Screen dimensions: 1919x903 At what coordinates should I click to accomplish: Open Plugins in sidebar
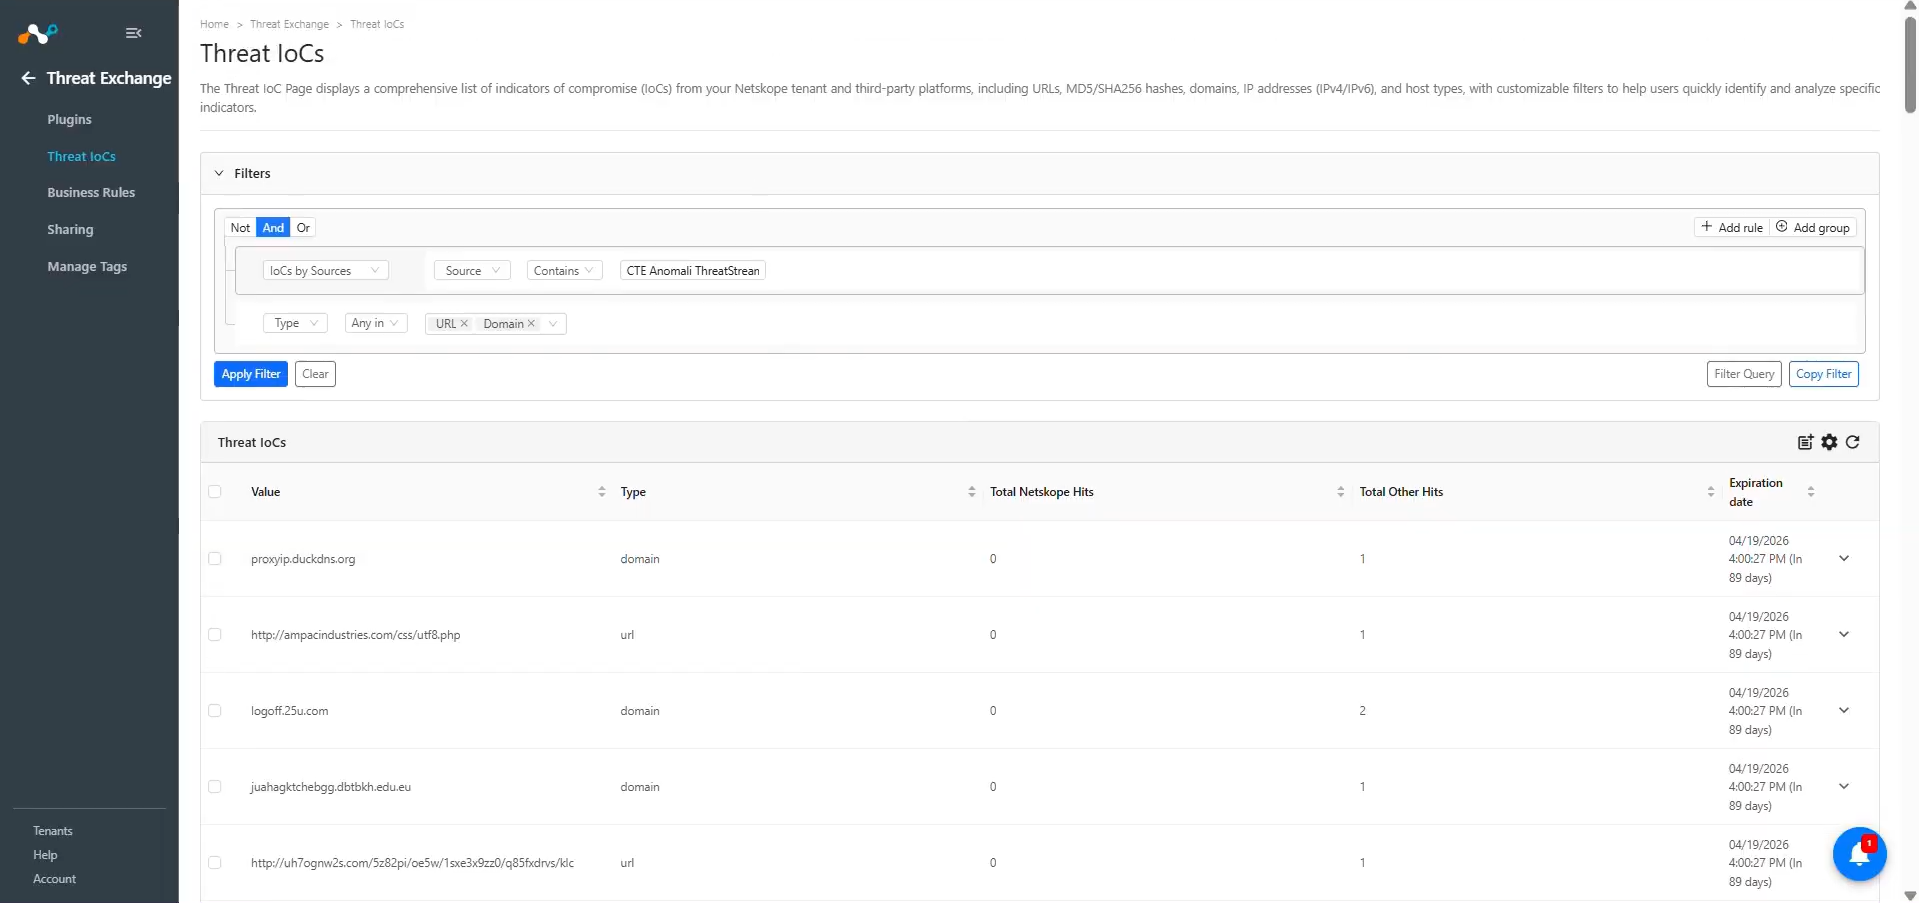[69, 119]
